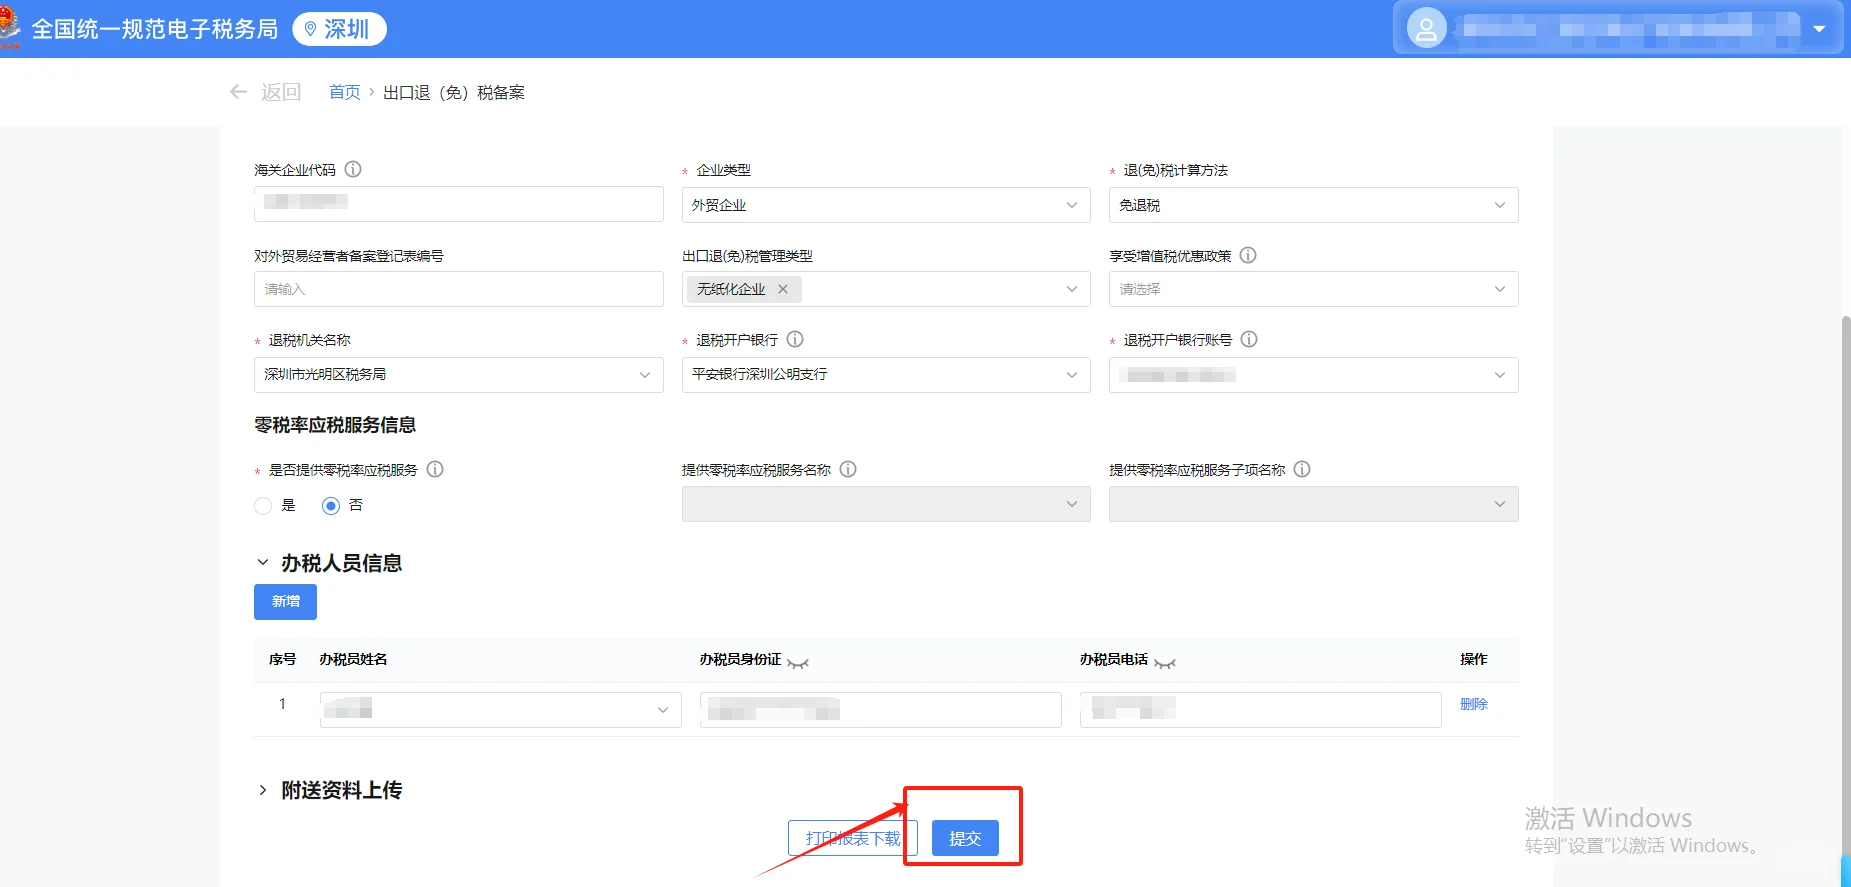The height and width of the screenshot is (887, 1851).
Task: Click the 办税员电话 input field in row 1
Action: click(x=1260, y=710)
